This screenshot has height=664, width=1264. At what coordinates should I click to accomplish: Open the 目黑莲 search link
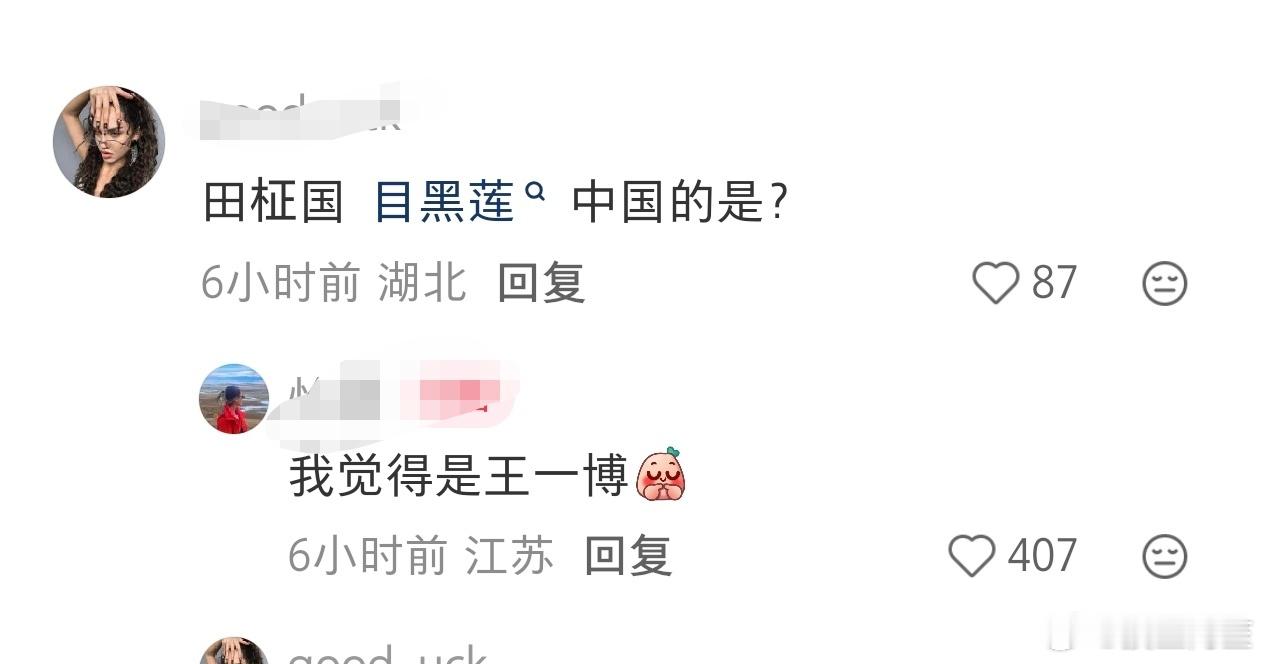click(444, 203)
